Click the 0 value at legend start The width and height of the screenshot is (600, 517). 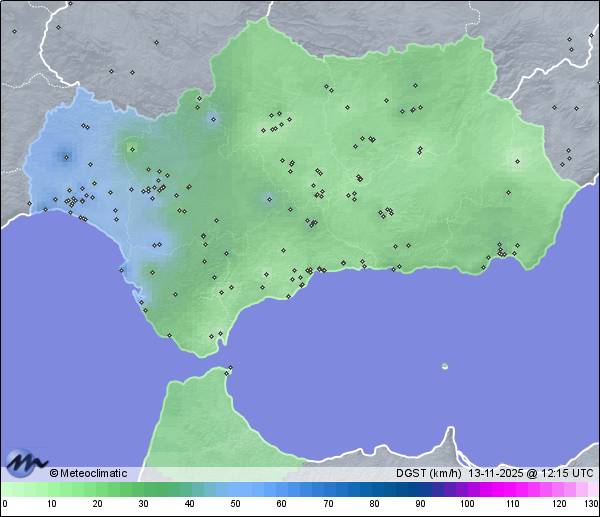(5, 504)
